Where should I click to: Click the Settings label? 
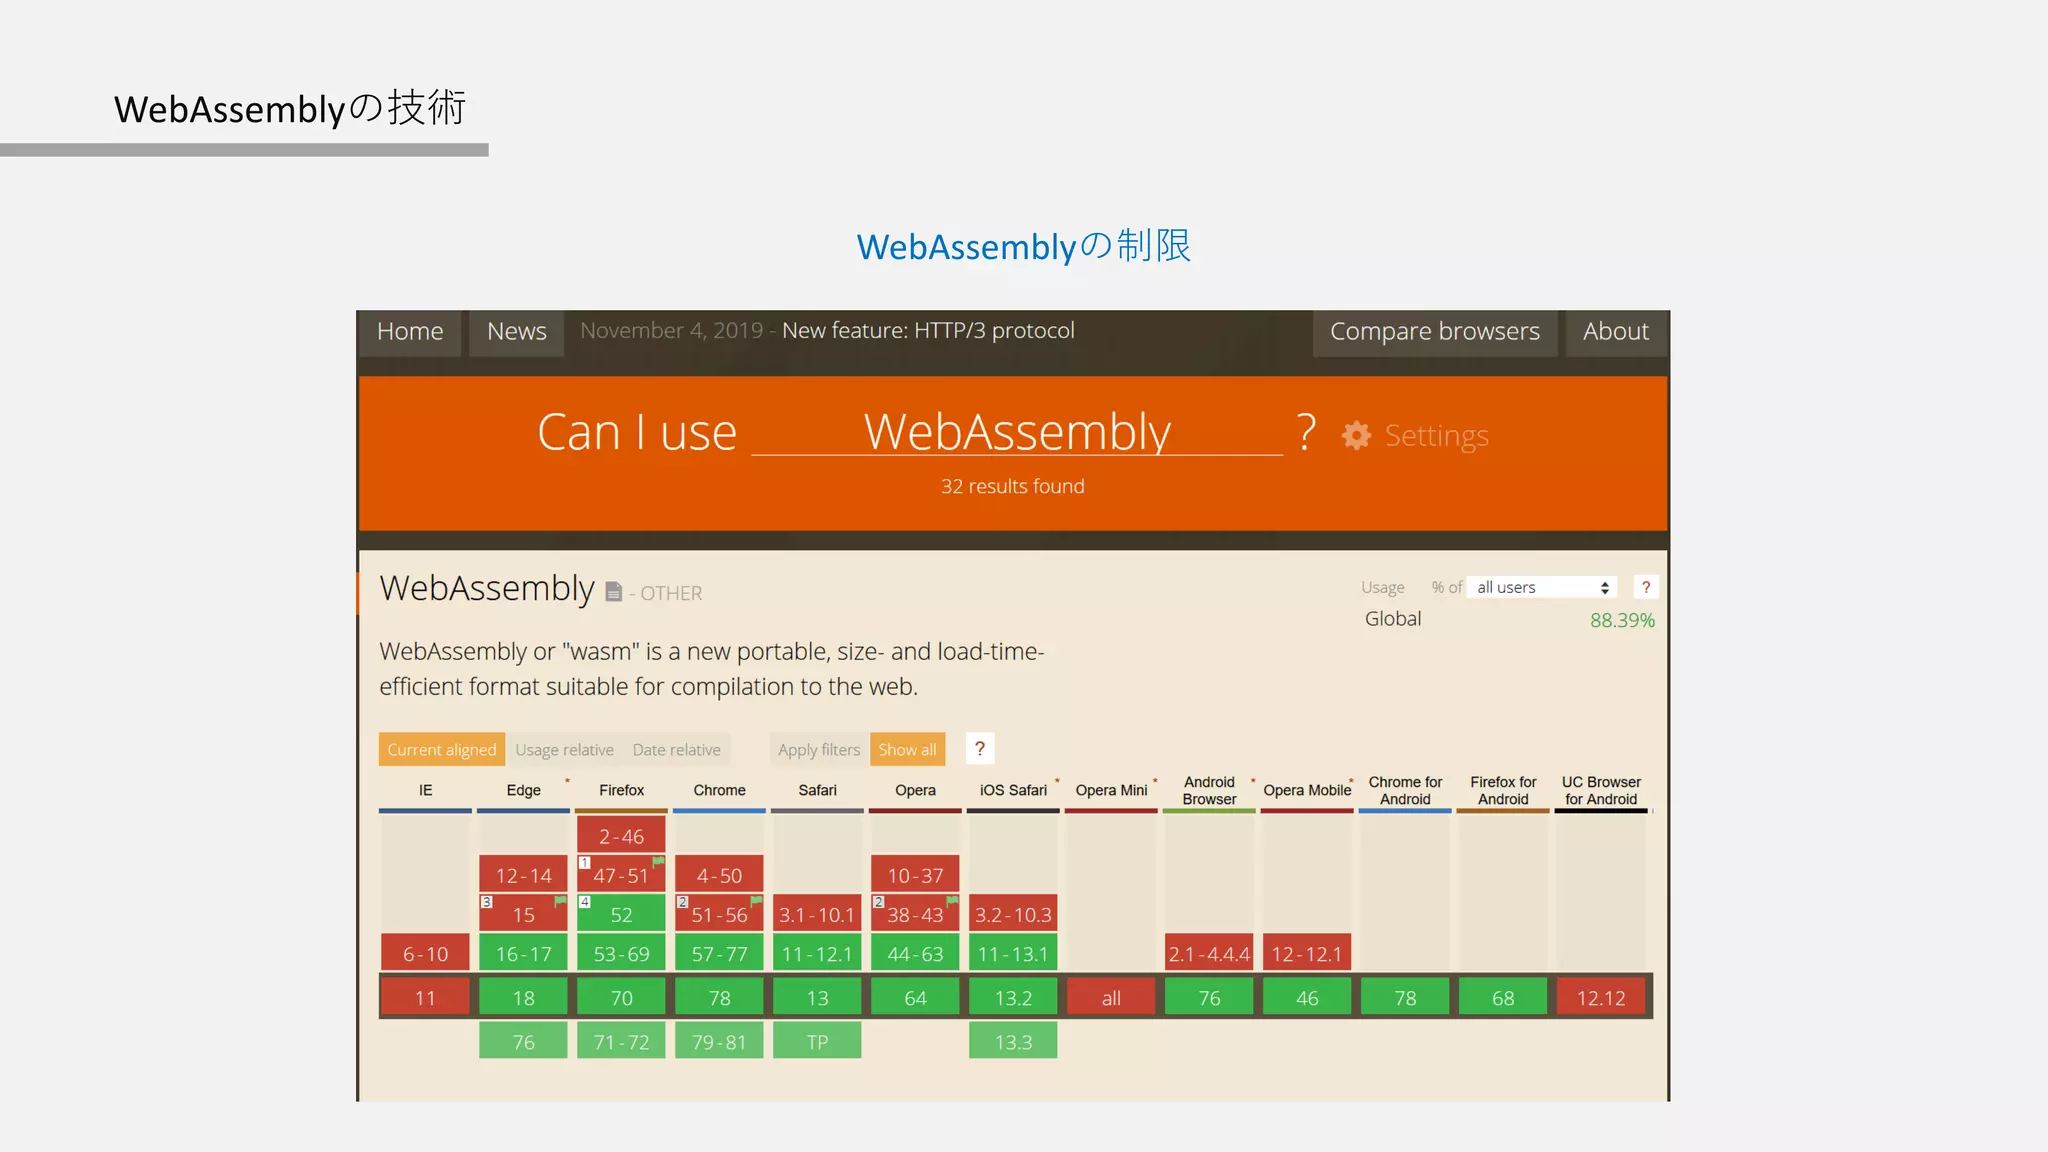point(1437,436)
